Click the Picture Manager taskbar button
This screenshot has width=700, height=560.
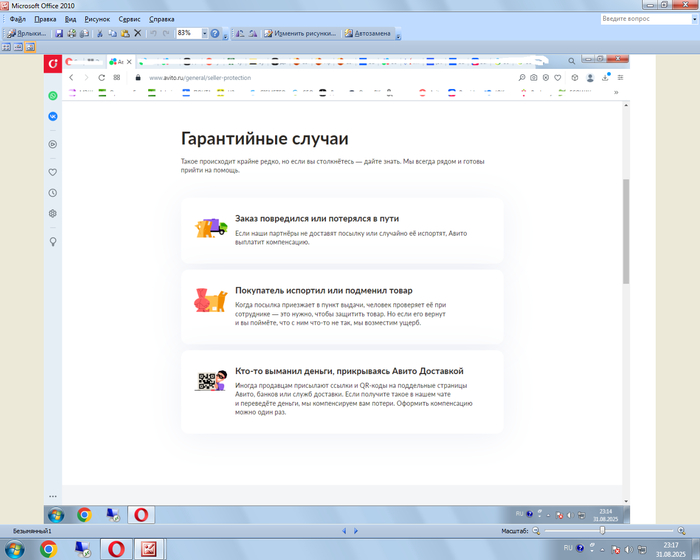click(149, 549)
